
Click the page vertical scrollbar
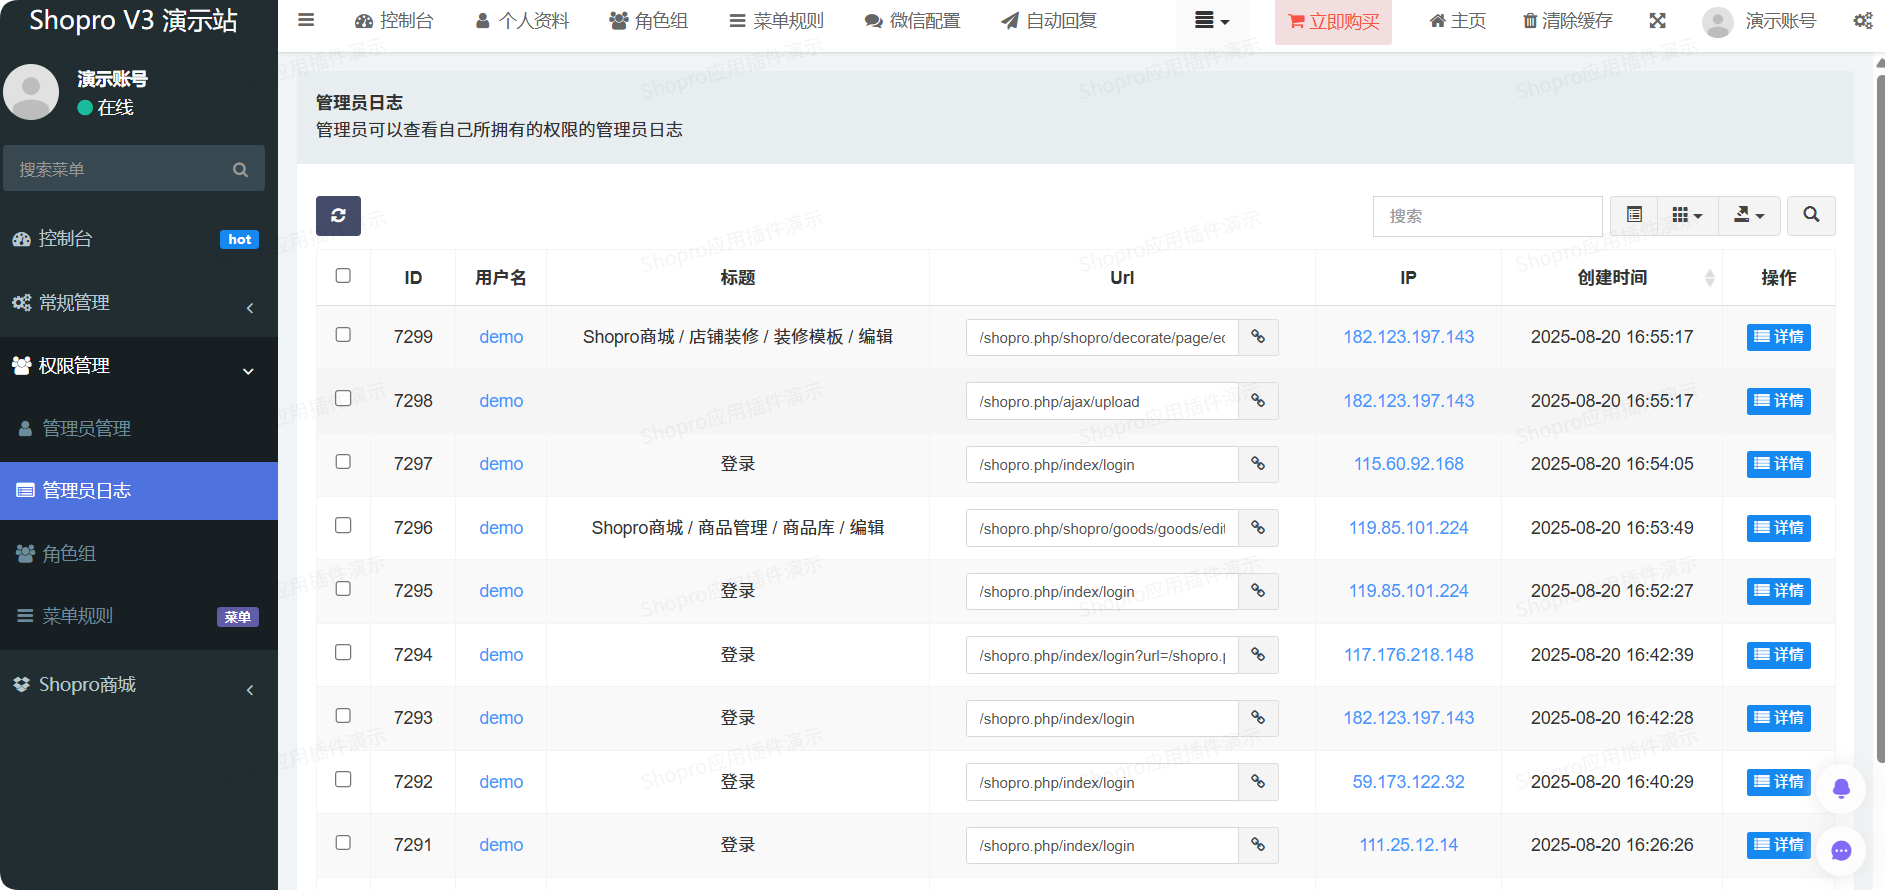[1880, 418]
